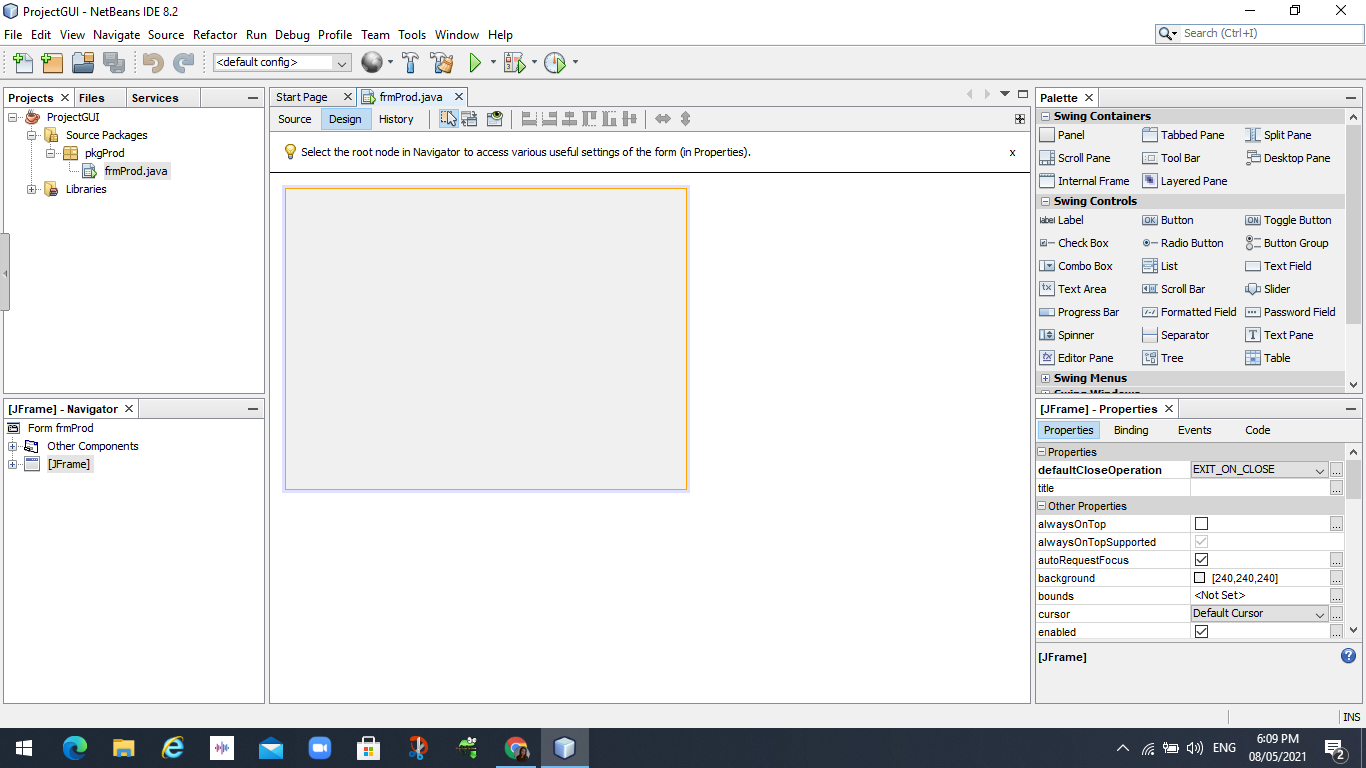This screenshot has height=768, width=1366.
Task: Click the JFrame design canvas
Action: [x=486, y=339]
